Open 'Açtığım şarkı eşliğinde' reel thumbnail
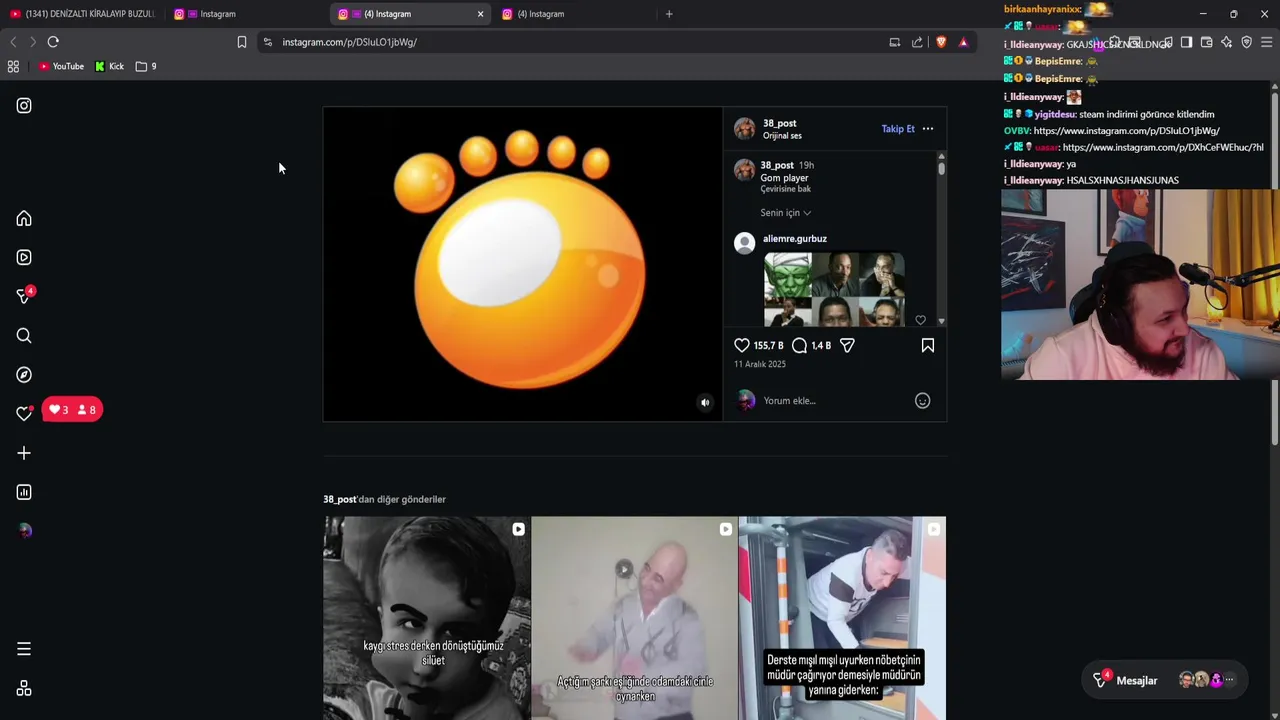Viewport: 1280px width, 720px height. [635, 618]
